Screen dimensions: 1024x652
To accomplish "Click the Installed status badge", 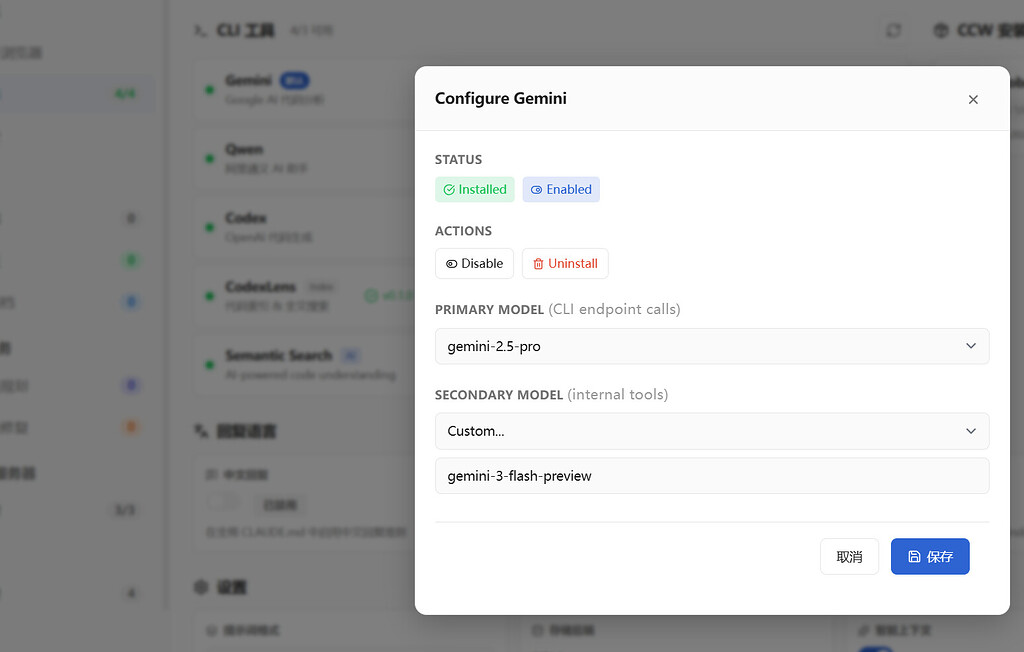I will point(475,189).
